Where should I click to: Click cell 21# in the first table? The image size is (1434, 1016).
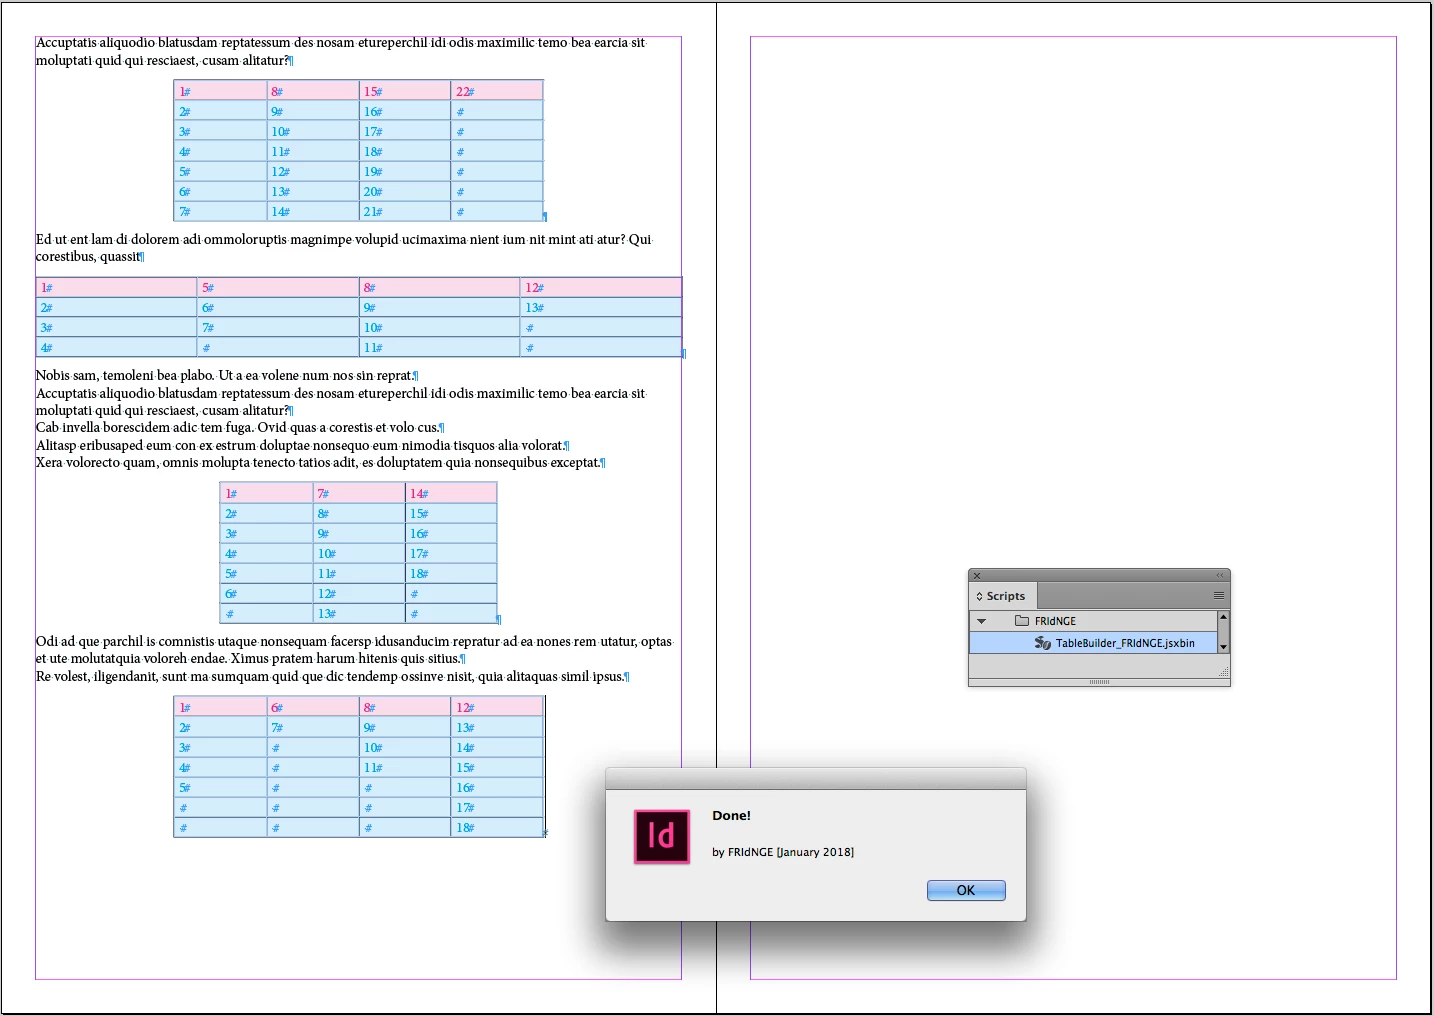pyautogui.click(x=405, y=211)
